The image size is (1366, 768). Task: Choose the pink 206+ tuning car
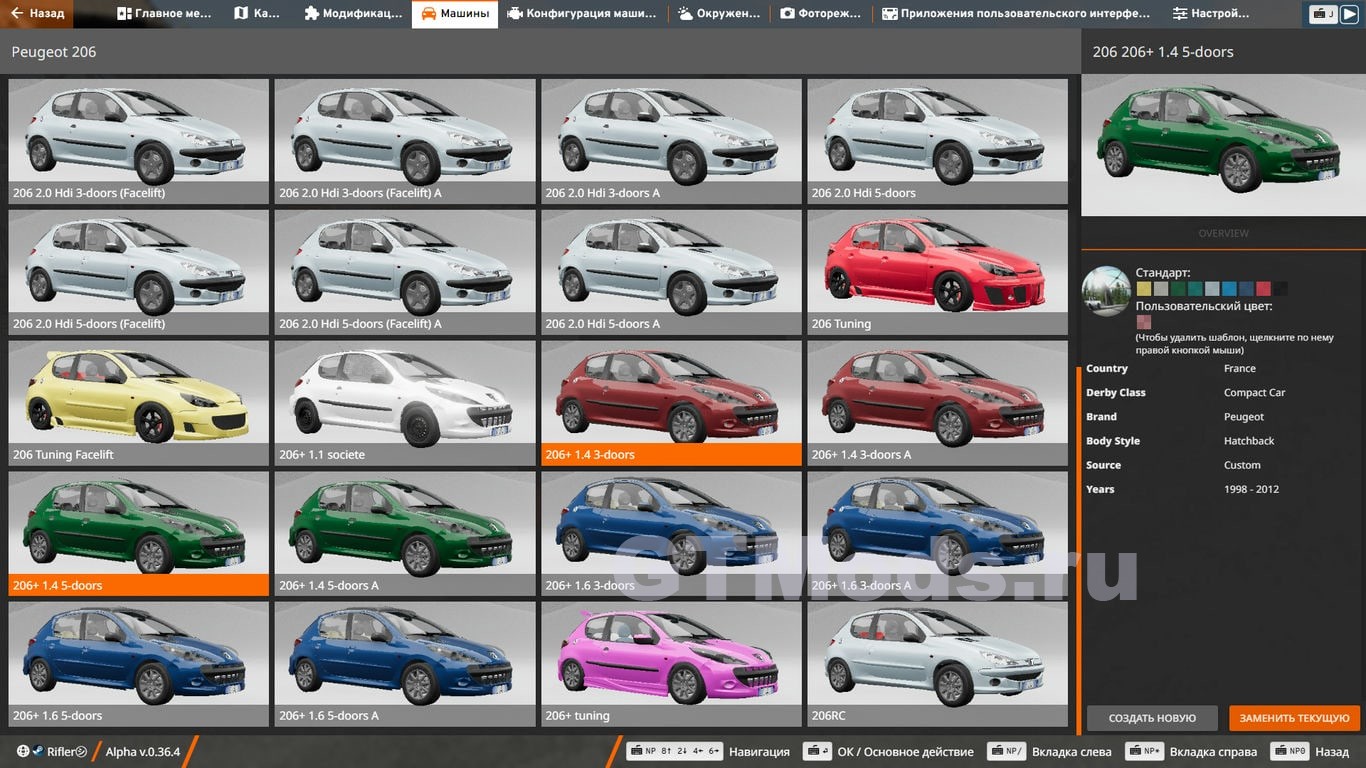coord(671,664)
